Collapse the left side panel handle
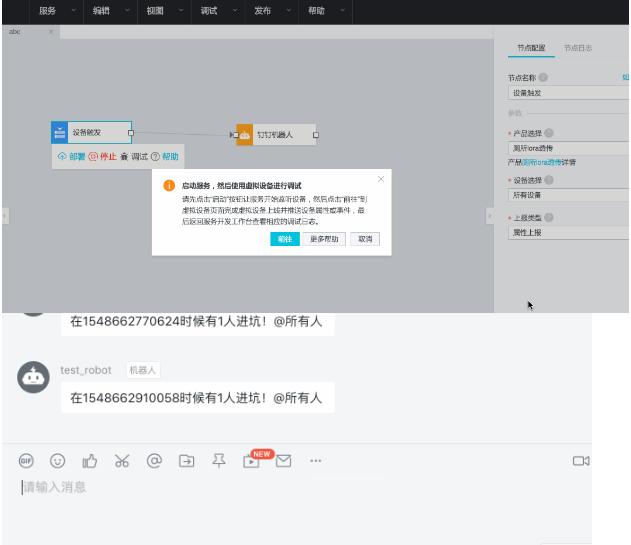Screen dimensions: 631x545 coord(5,216)
